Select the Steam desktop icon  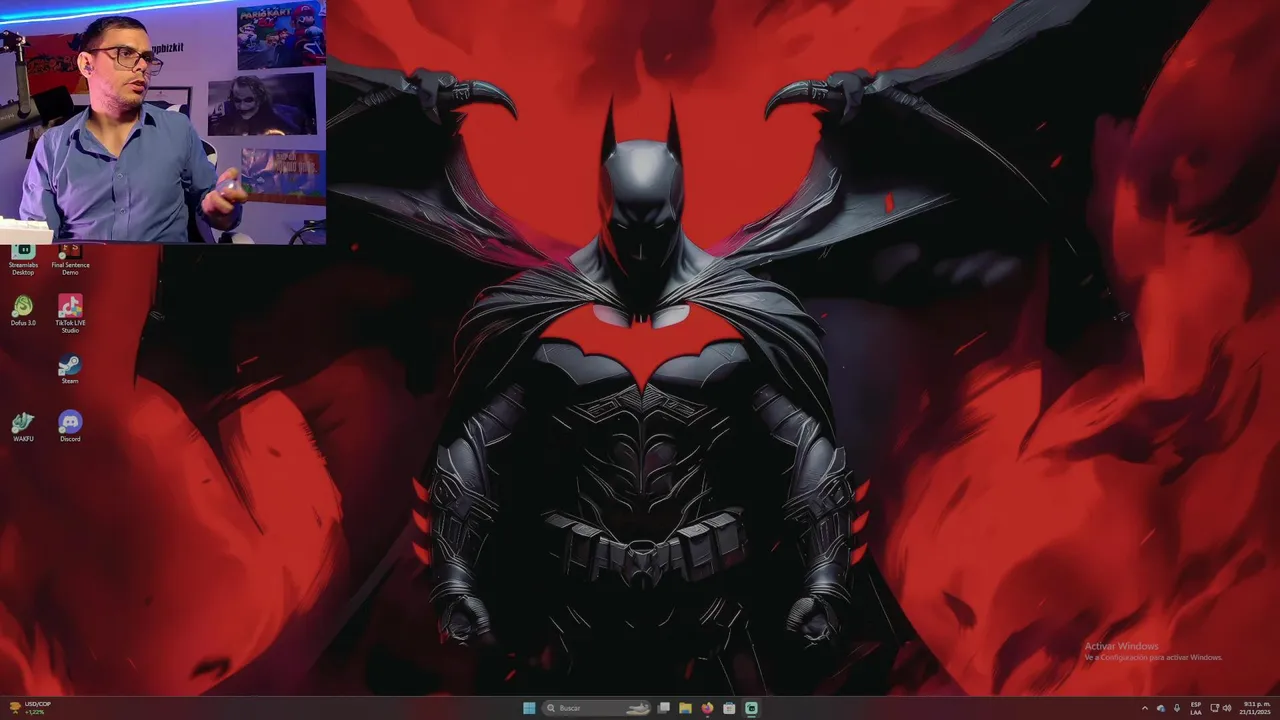point(70,369)
